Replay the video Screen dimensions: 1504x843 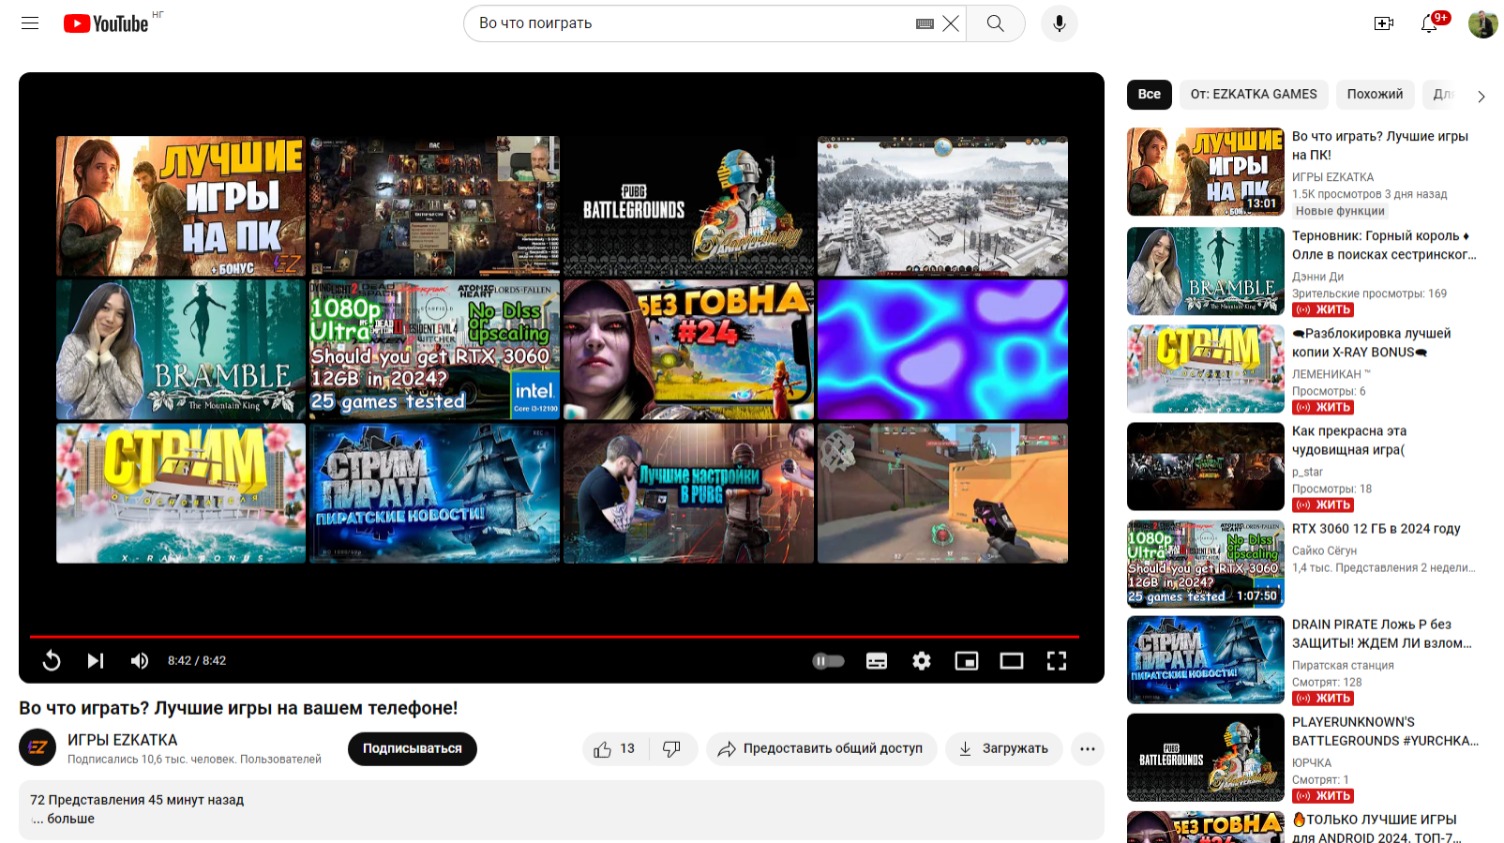[x=51, y=660]
